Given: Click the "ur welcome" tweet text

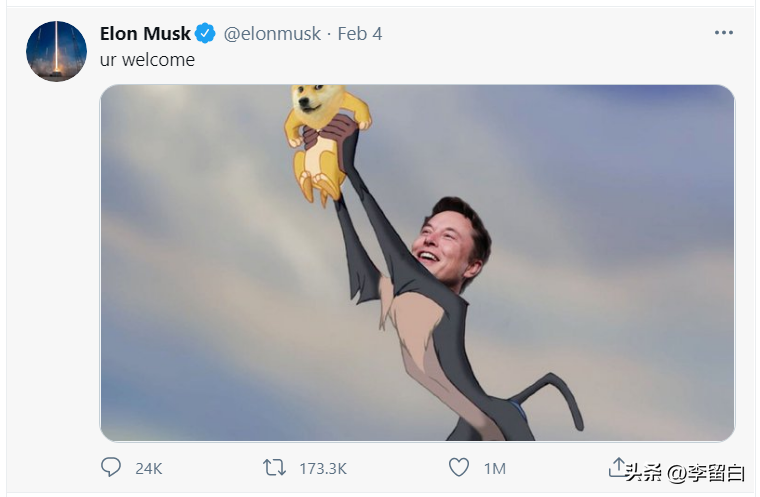Looking at the screenshot, I should 147,60.
